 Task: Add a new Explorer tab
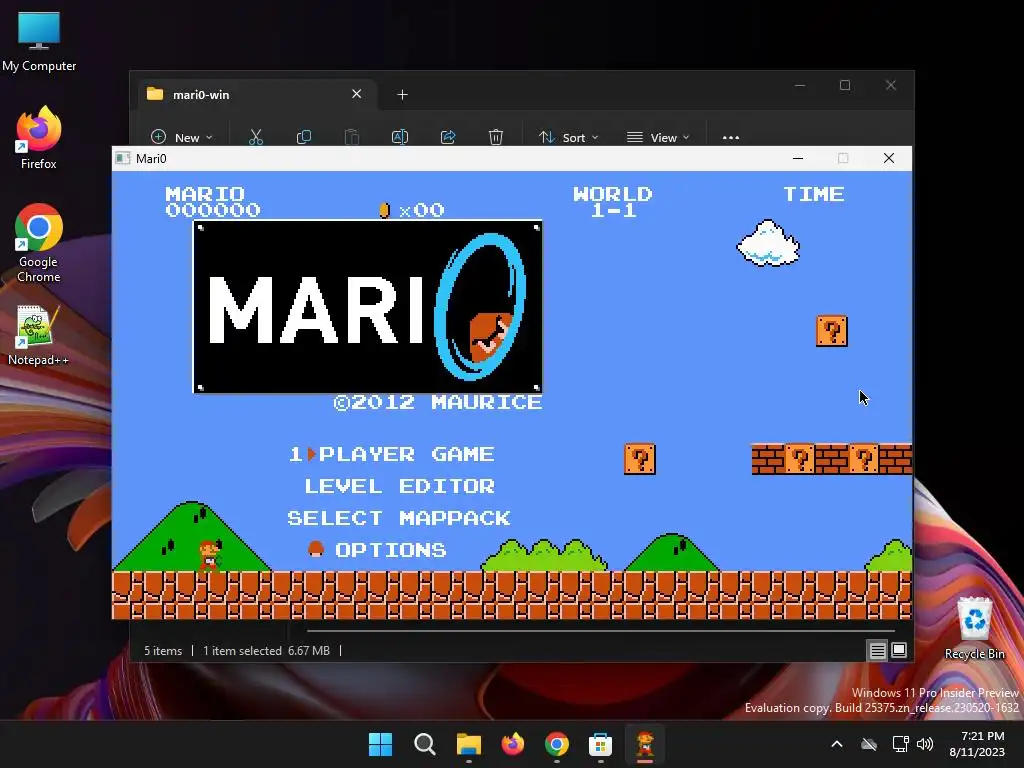click(x=402, y=95)
